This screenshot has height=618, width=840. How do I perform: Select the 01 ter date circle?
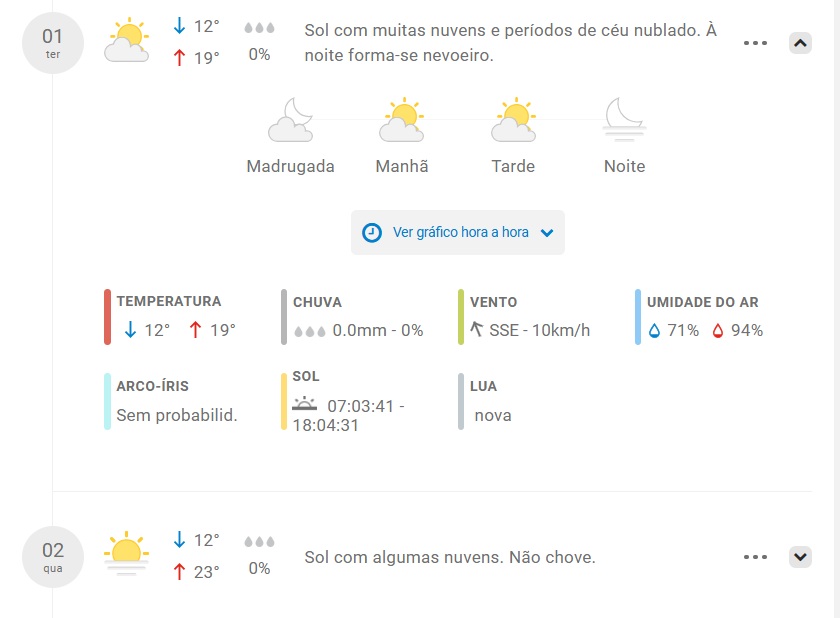coord(53,43)
